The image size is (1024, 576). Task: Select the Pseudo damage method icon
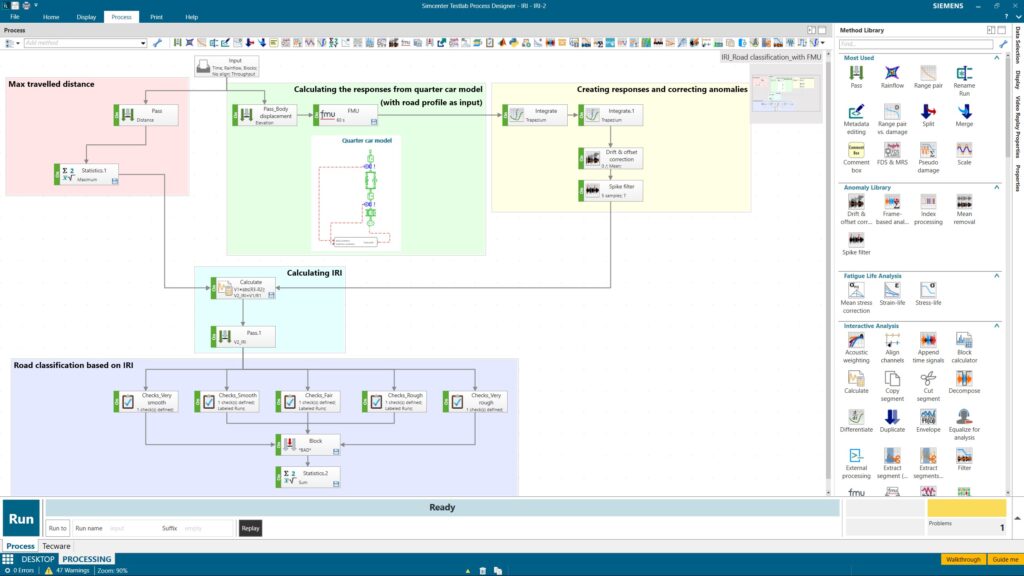[928, 150]
